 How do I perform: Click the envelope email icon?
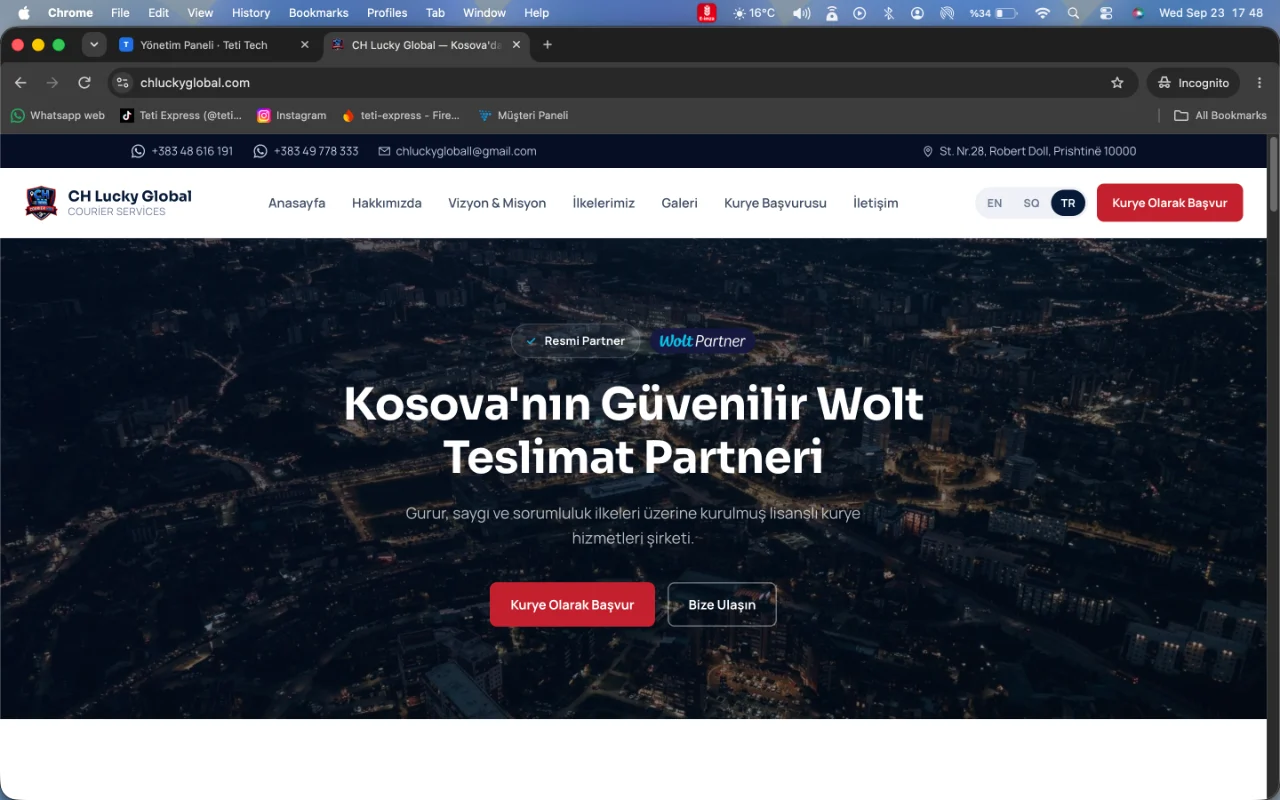point(384,151)
